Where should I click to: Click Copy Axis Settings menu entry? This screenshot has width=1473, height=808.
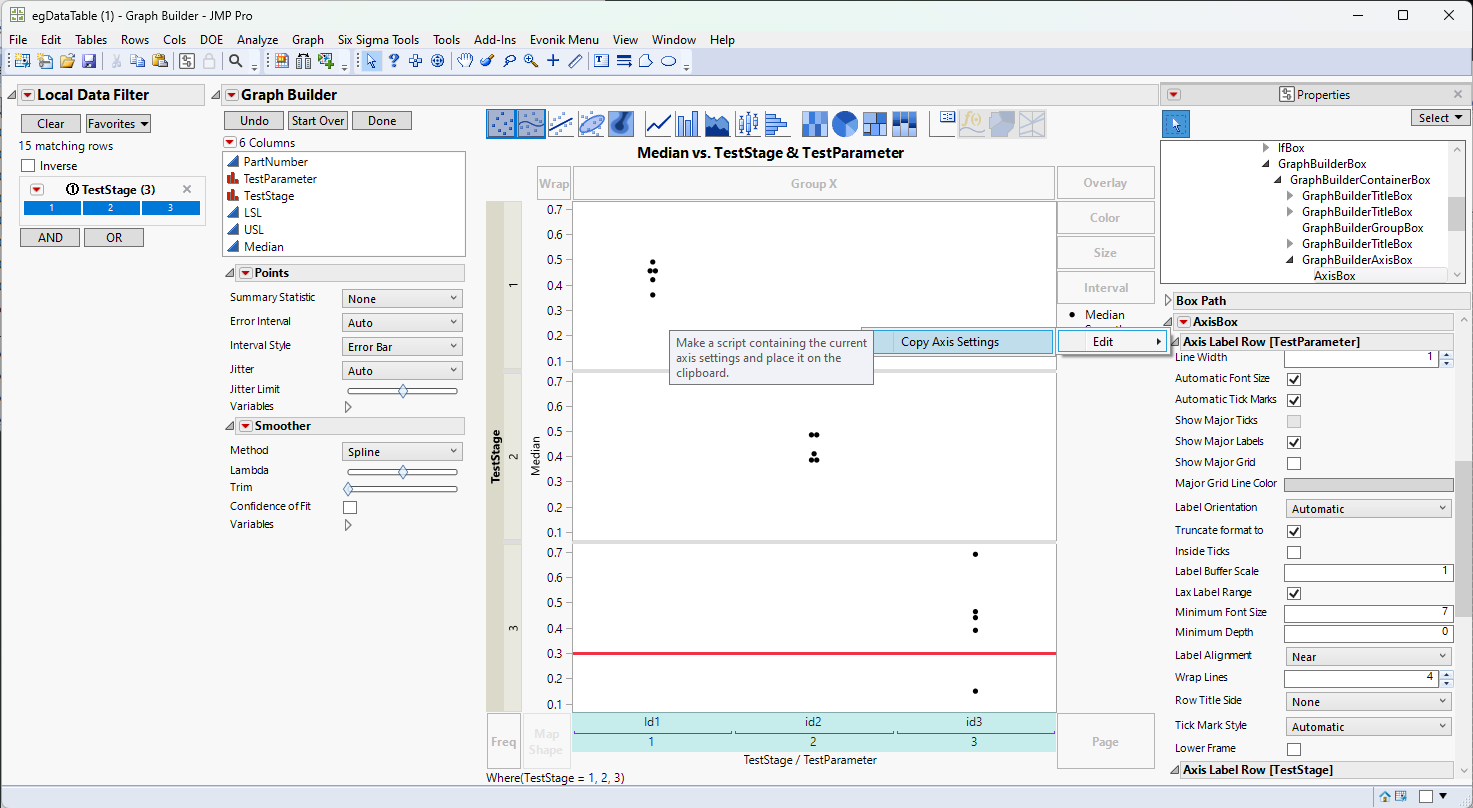[949, 342]
